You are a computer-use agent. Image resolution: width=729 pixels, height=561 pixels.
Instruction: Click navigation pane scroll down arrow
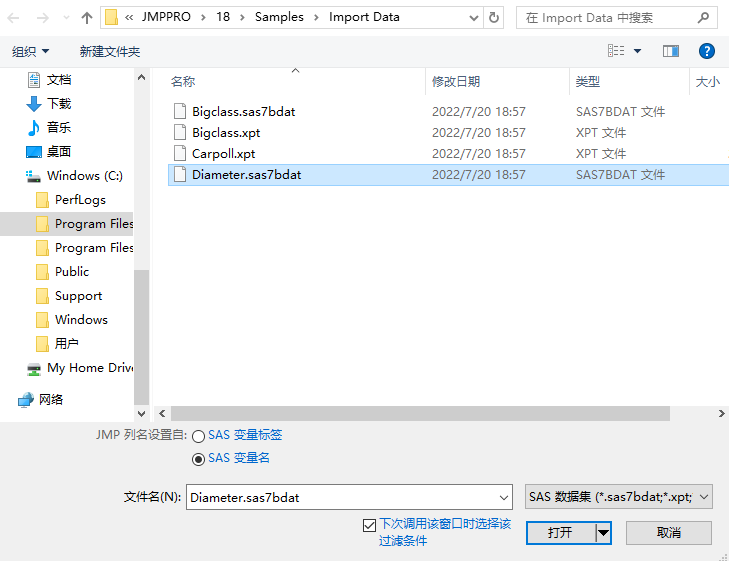(x=141, y=413)
